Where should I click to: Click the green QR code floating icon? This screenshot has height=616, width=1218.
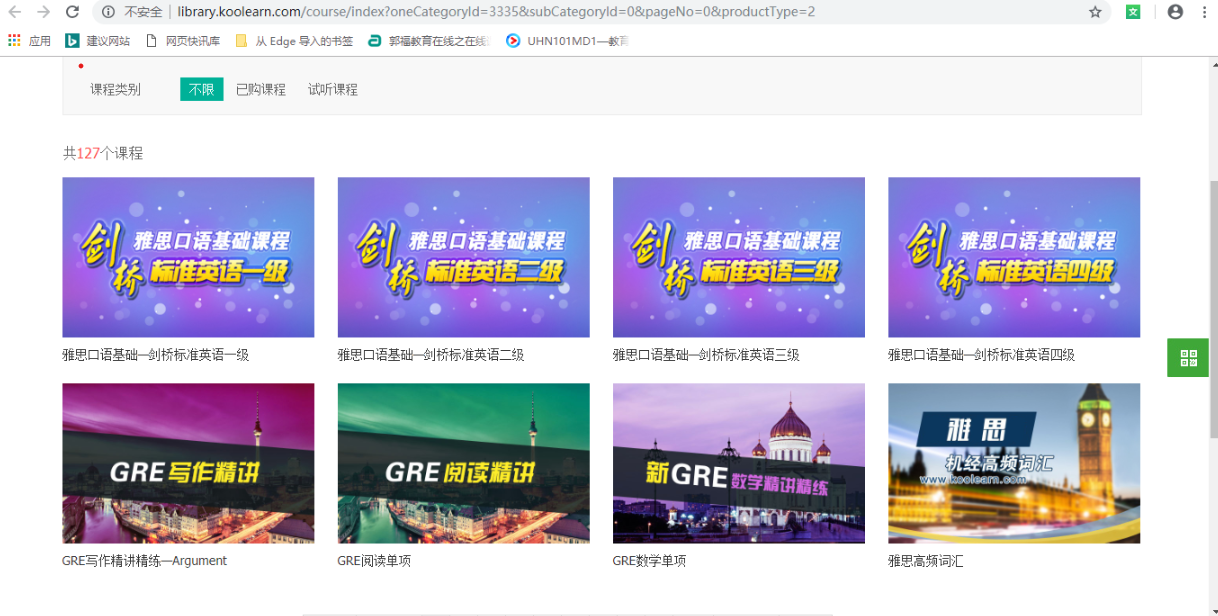pos(1188,358)
